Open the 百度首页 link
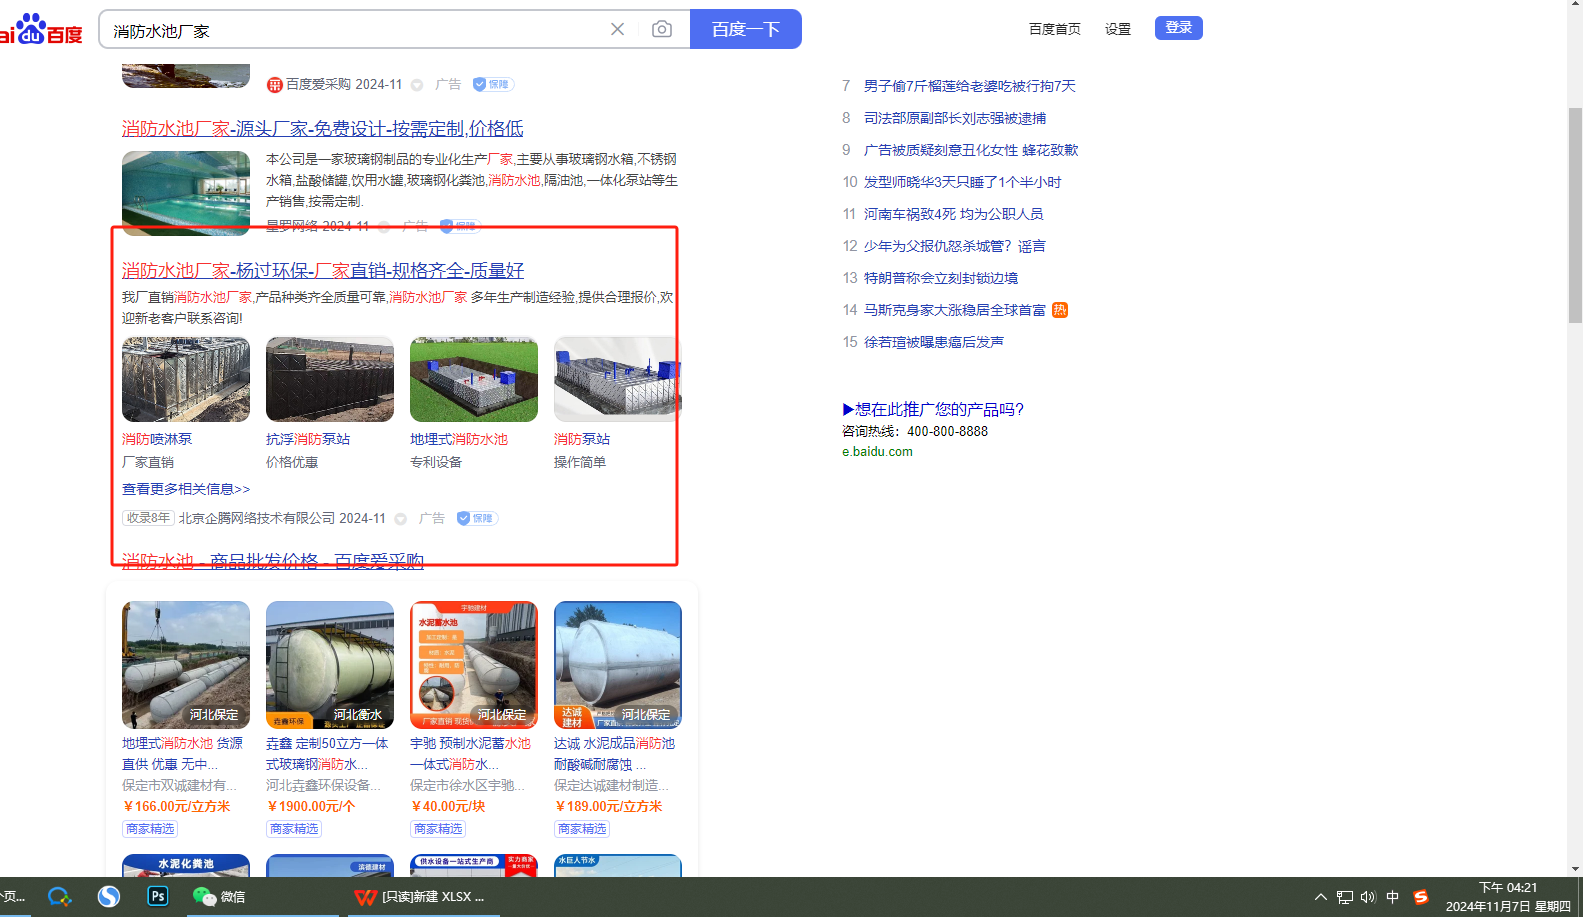The image size is (1583, 917). 1055,29
